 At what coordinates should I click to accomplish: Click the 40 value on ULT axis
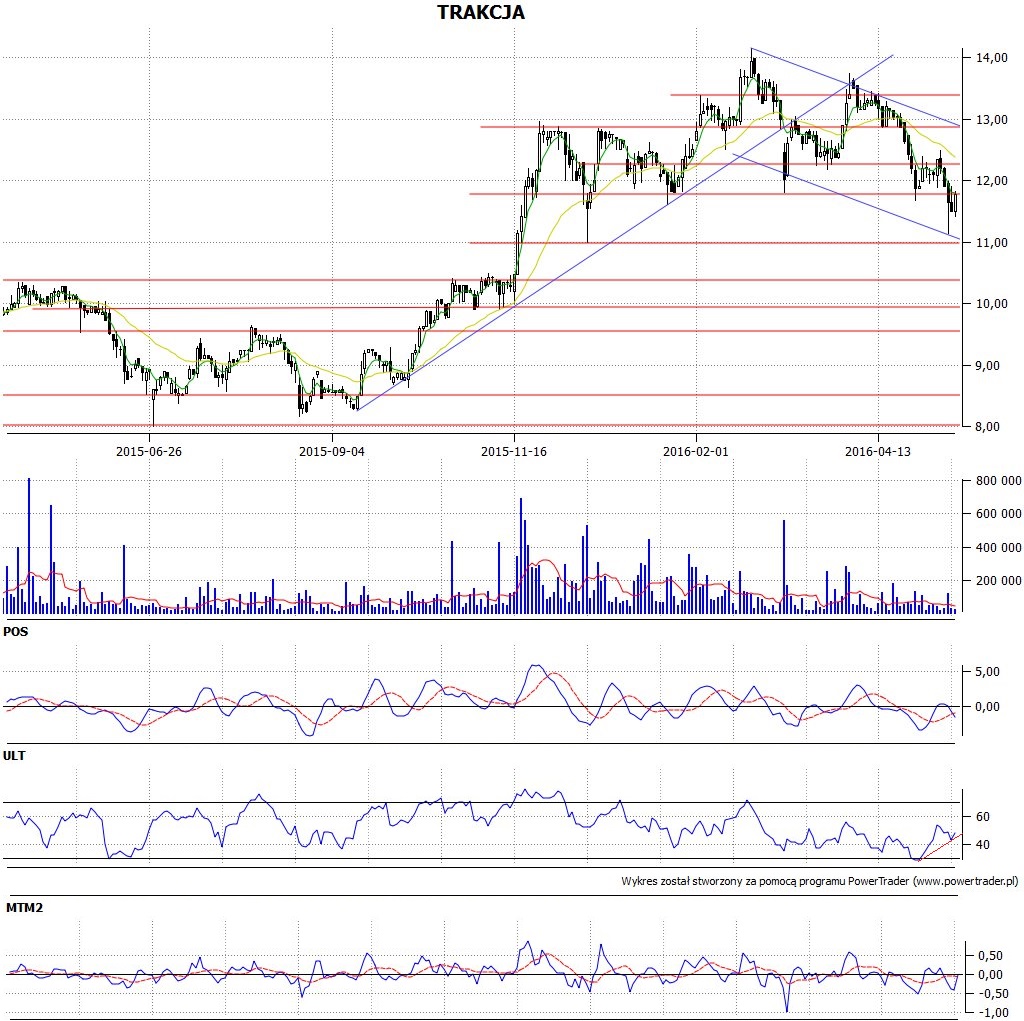(983, 845)
